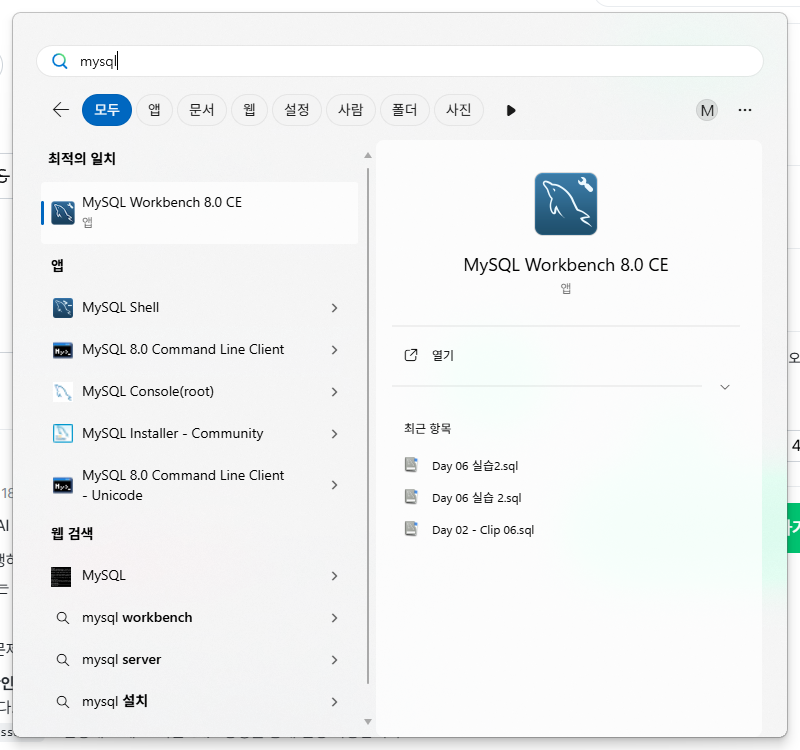
Task: Expand more actions chevron in preview pane
Action: [724, 387]
